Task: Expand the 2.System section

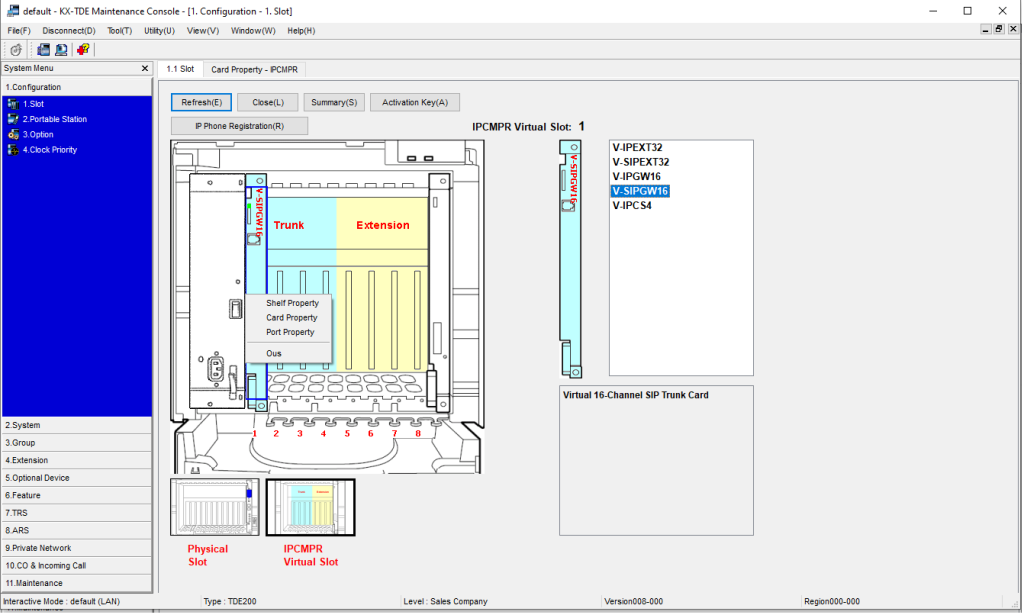Action: tap(76, 425)
